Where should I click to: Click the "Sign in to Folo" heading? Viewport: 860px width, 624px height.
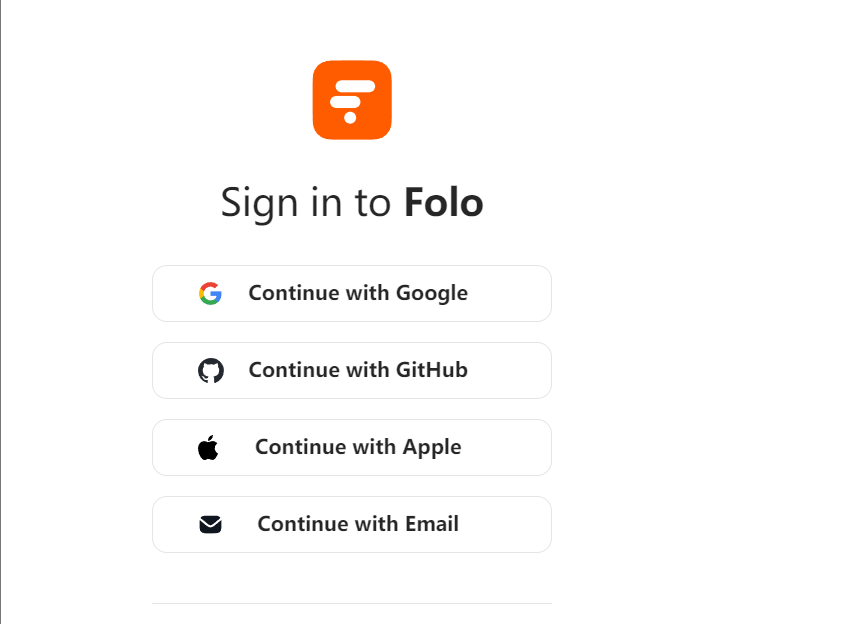click(x=352, y=202)
